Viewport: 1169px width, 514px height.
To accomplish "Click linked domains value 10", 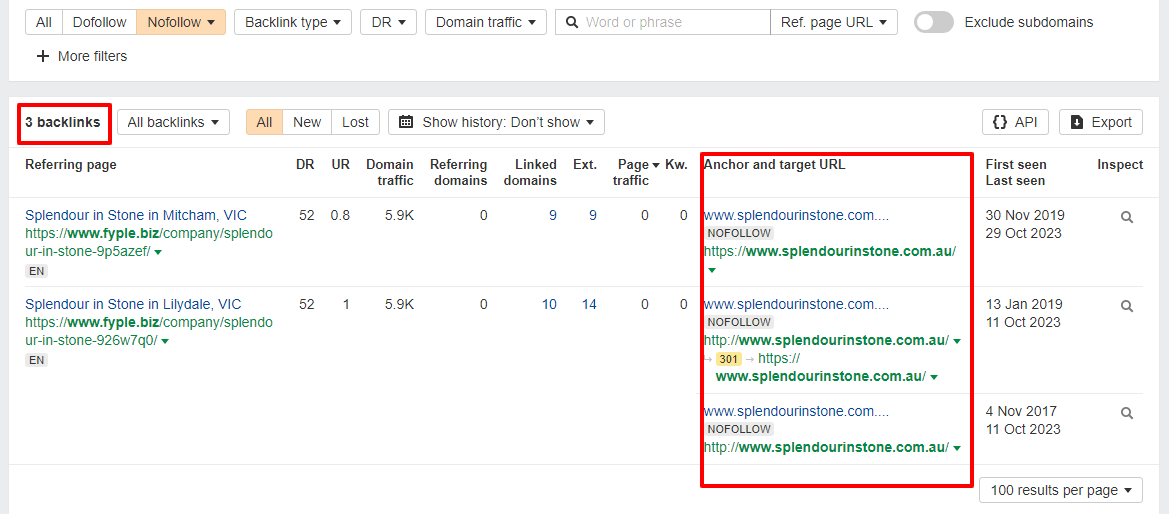I will tap(549, 304).
